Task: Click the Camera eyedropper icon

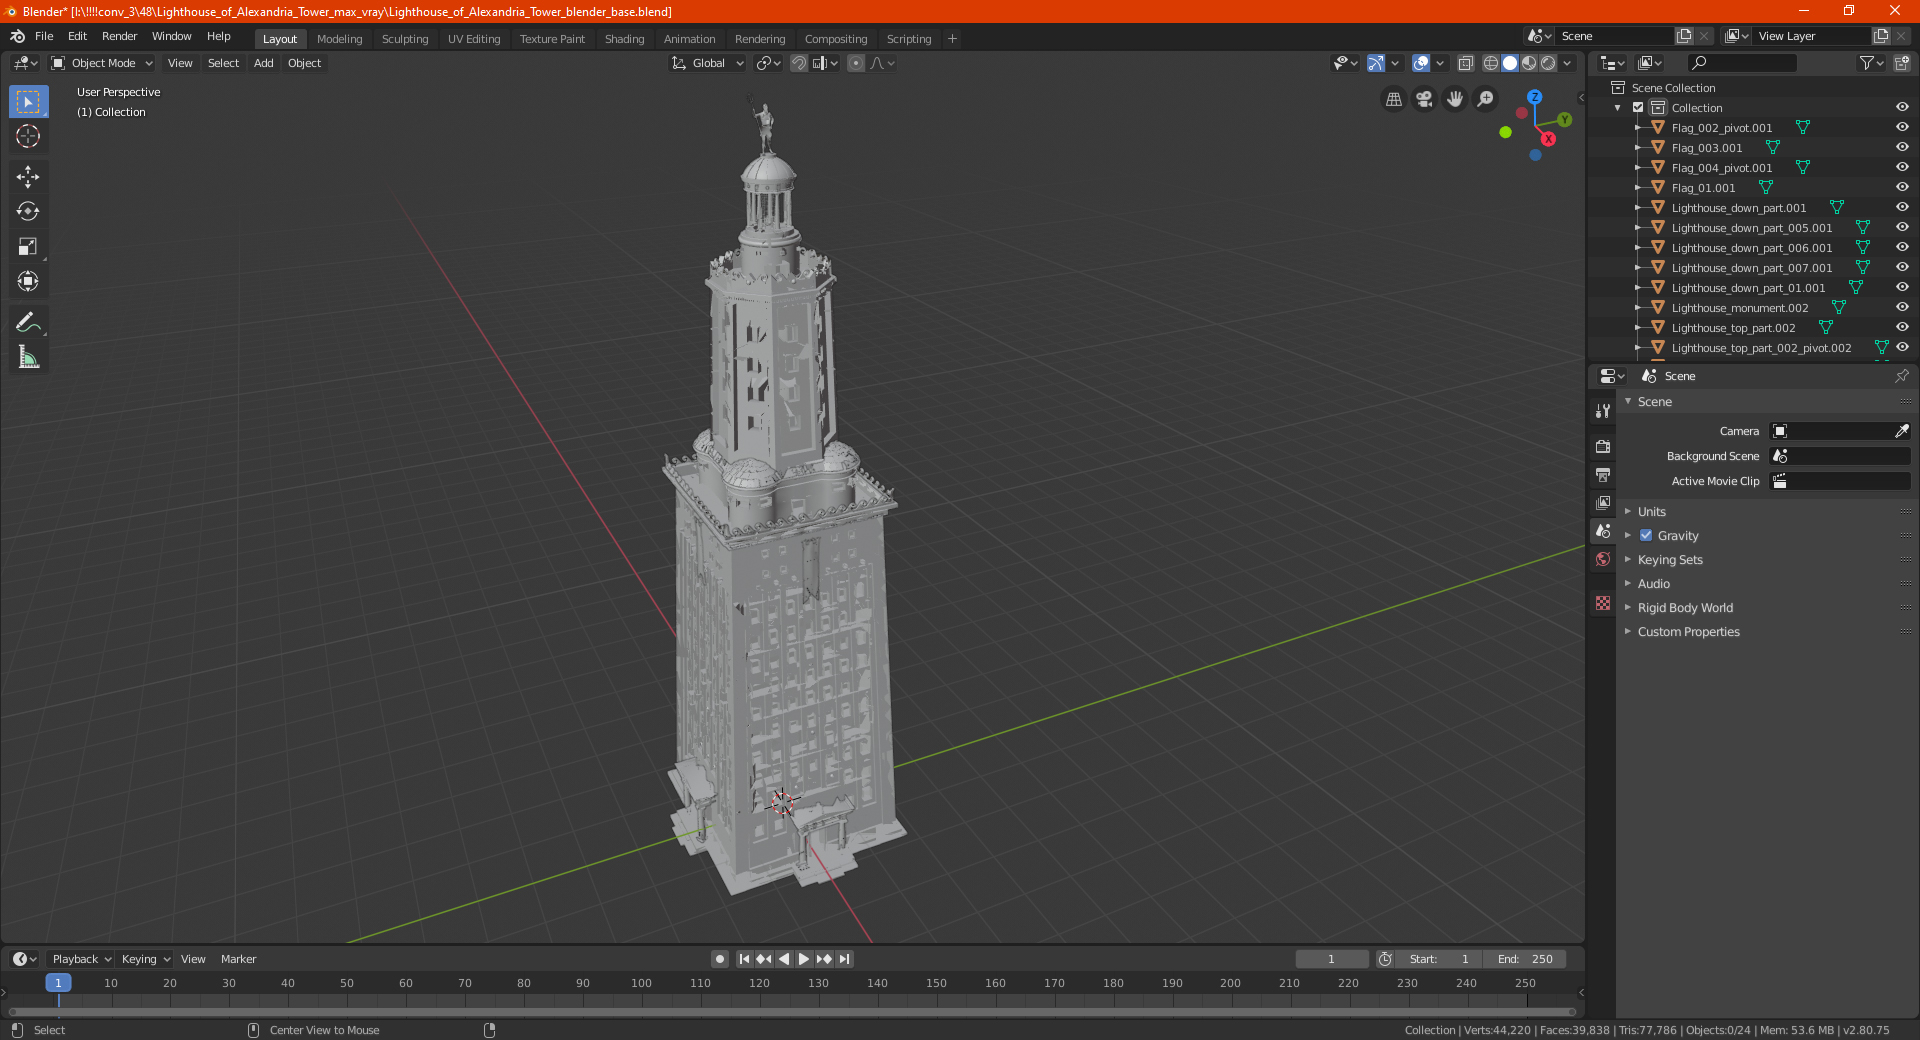Action: (1901, 431)
